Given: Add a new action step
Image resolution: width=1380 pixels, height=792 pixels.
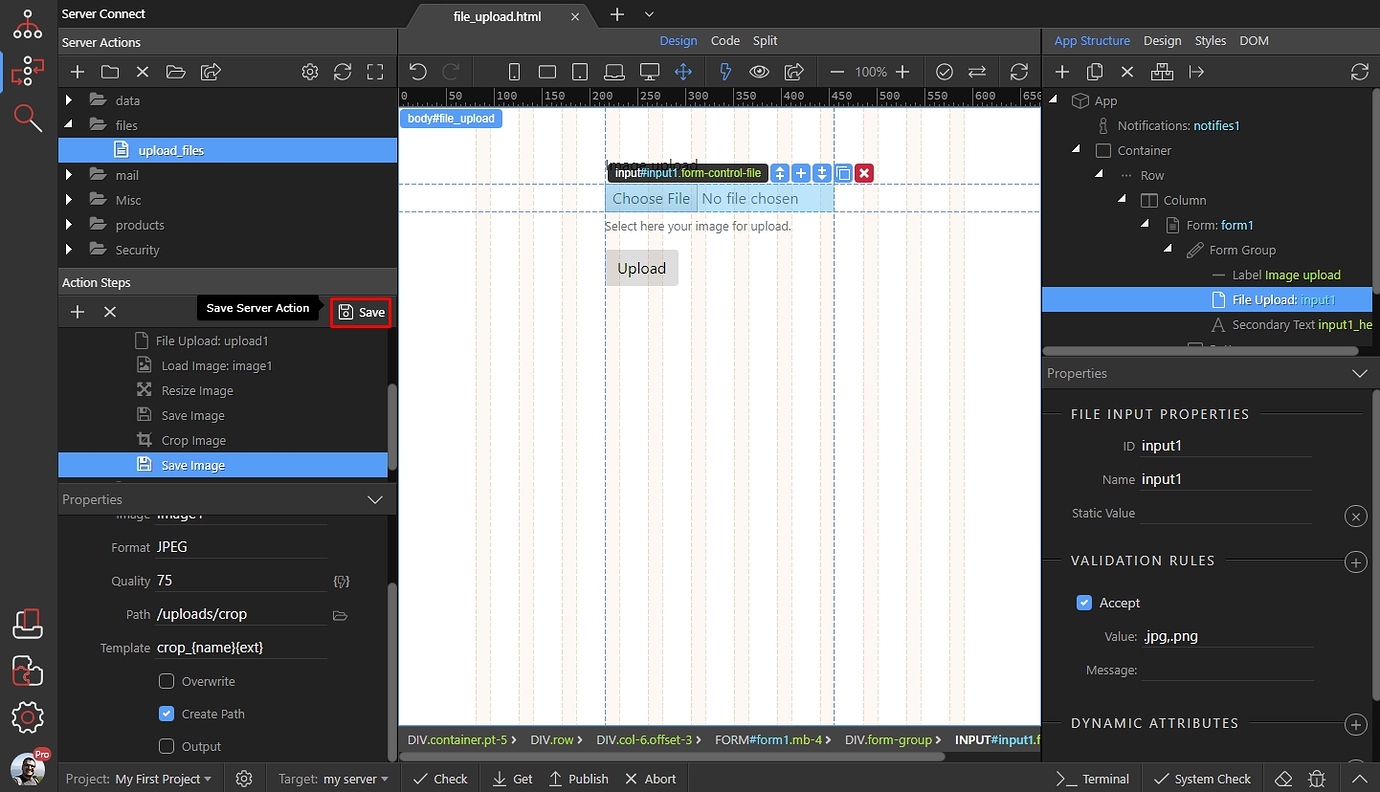Looking at the screenshot, I should click(x=77, y=312).
